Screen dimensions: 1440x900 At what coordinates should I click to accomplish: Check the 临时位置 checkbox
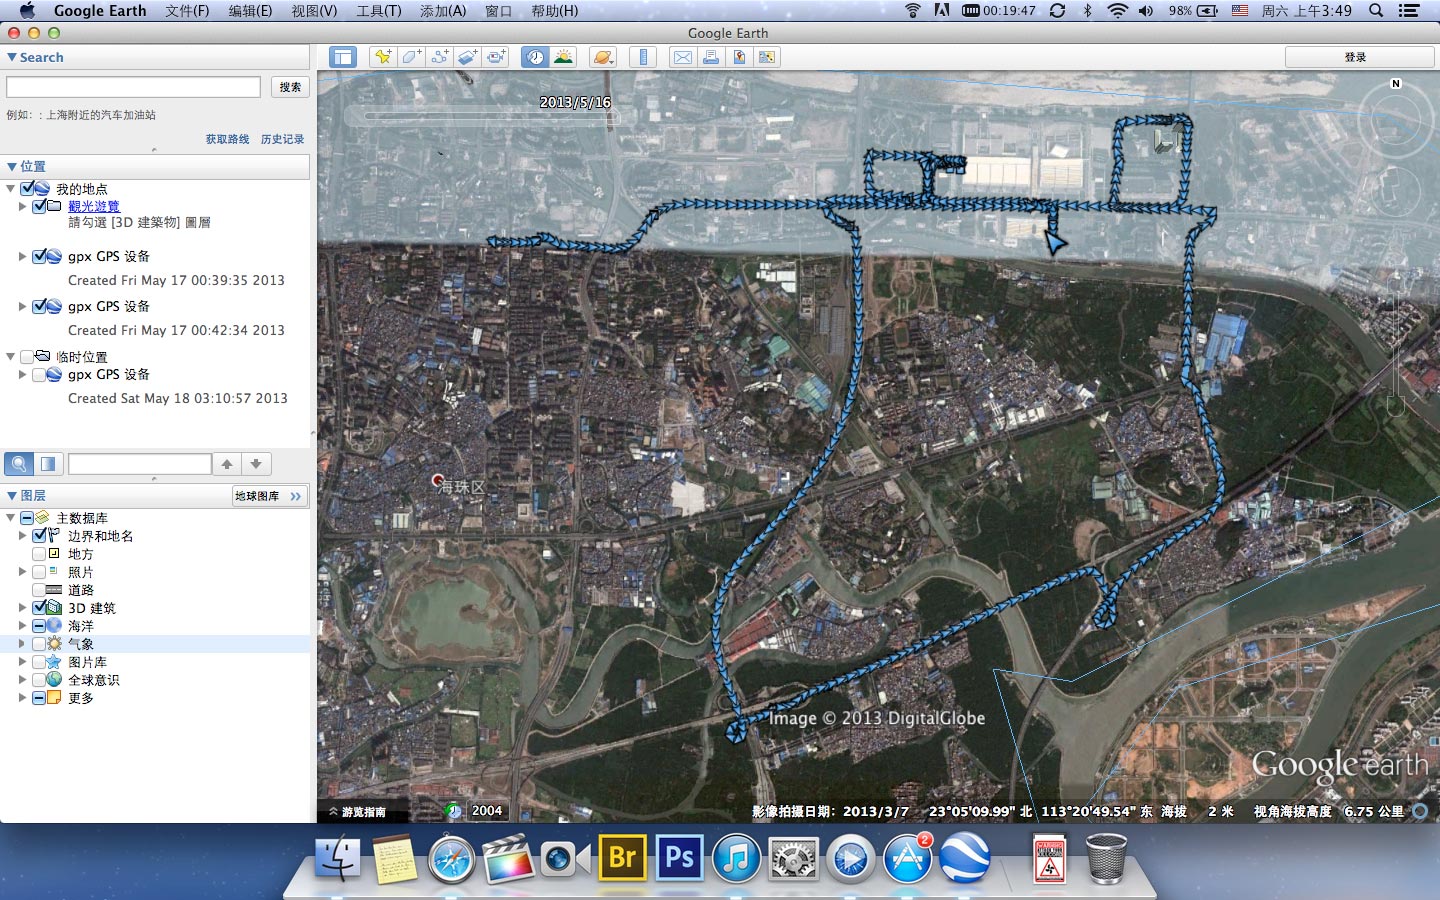click(27, 357)
